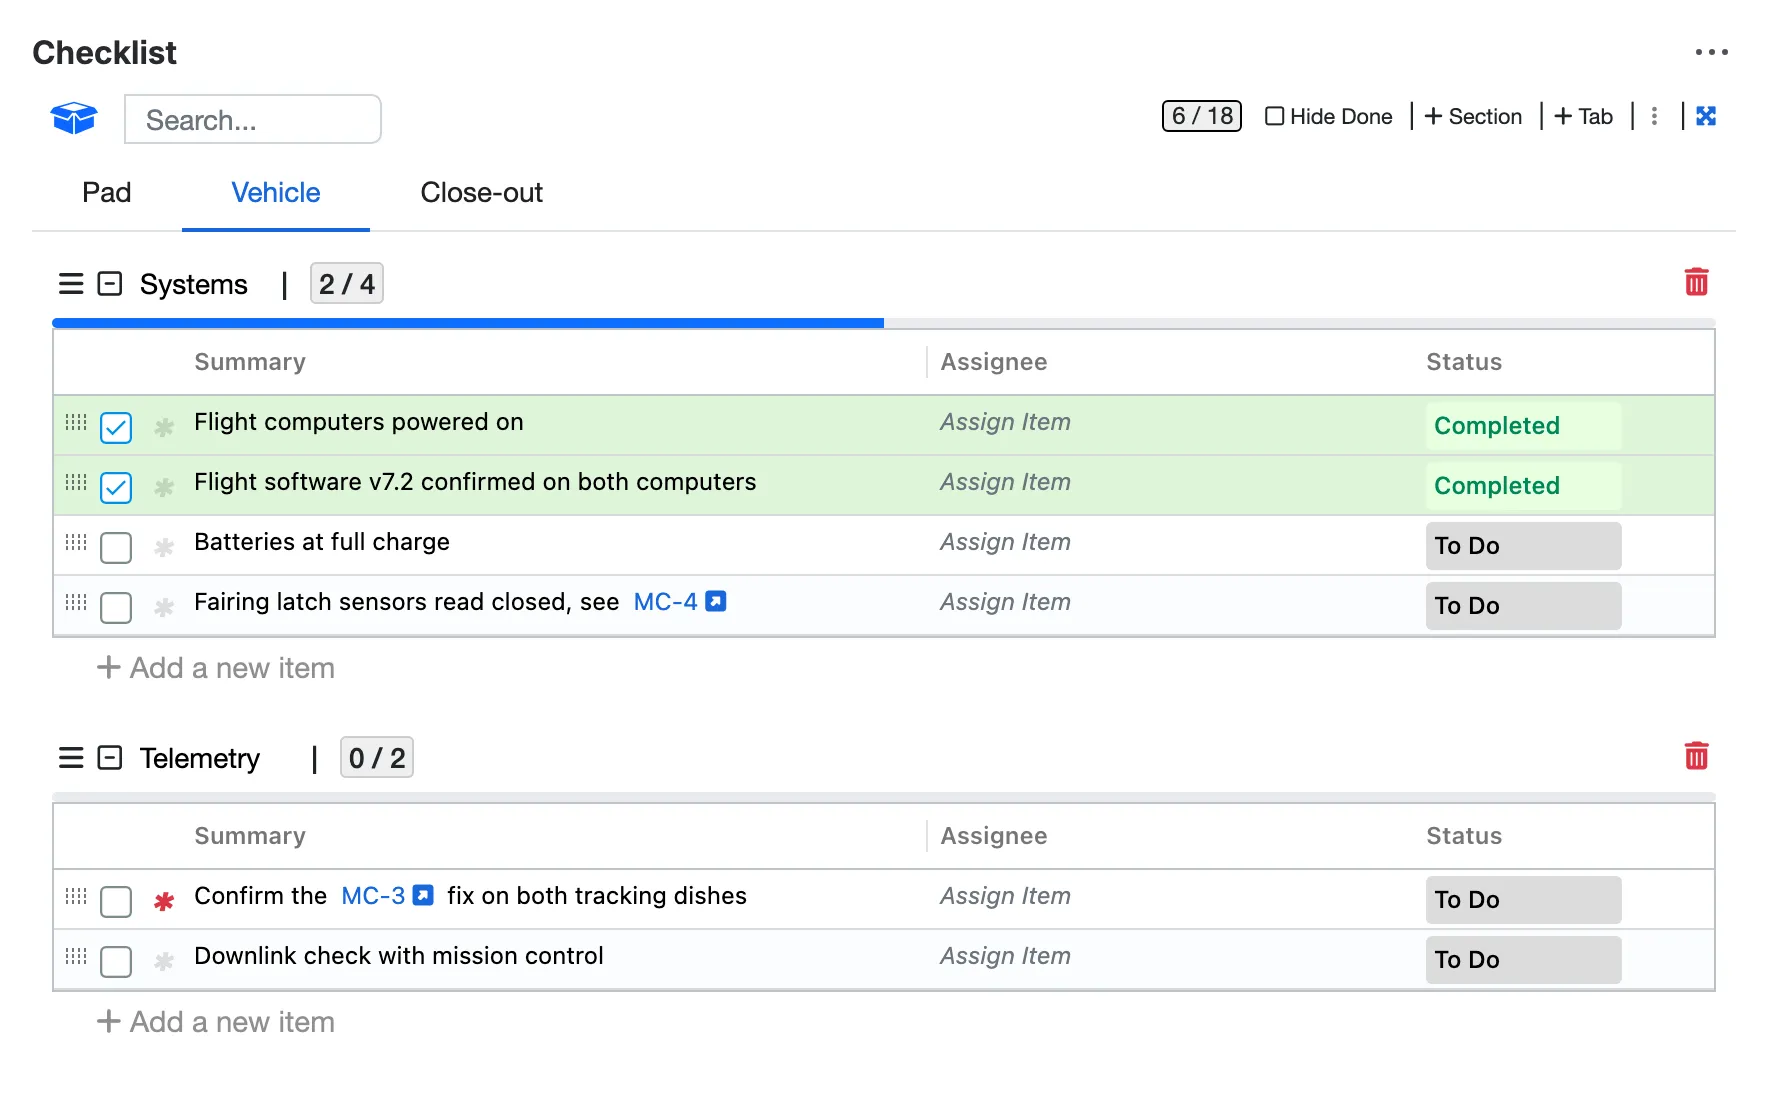Open status dropdown for Batteries at full charge
The width and height of the screenshot is (1768, 1106).
tap(1523, 546)
